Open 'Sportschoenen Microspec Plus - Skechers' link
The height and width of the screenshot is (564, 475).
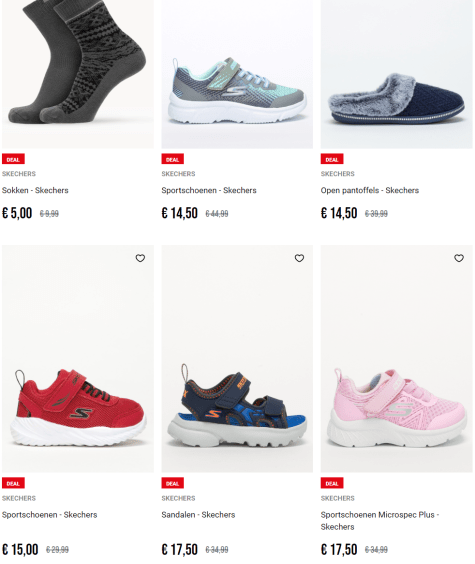(380, 520)
